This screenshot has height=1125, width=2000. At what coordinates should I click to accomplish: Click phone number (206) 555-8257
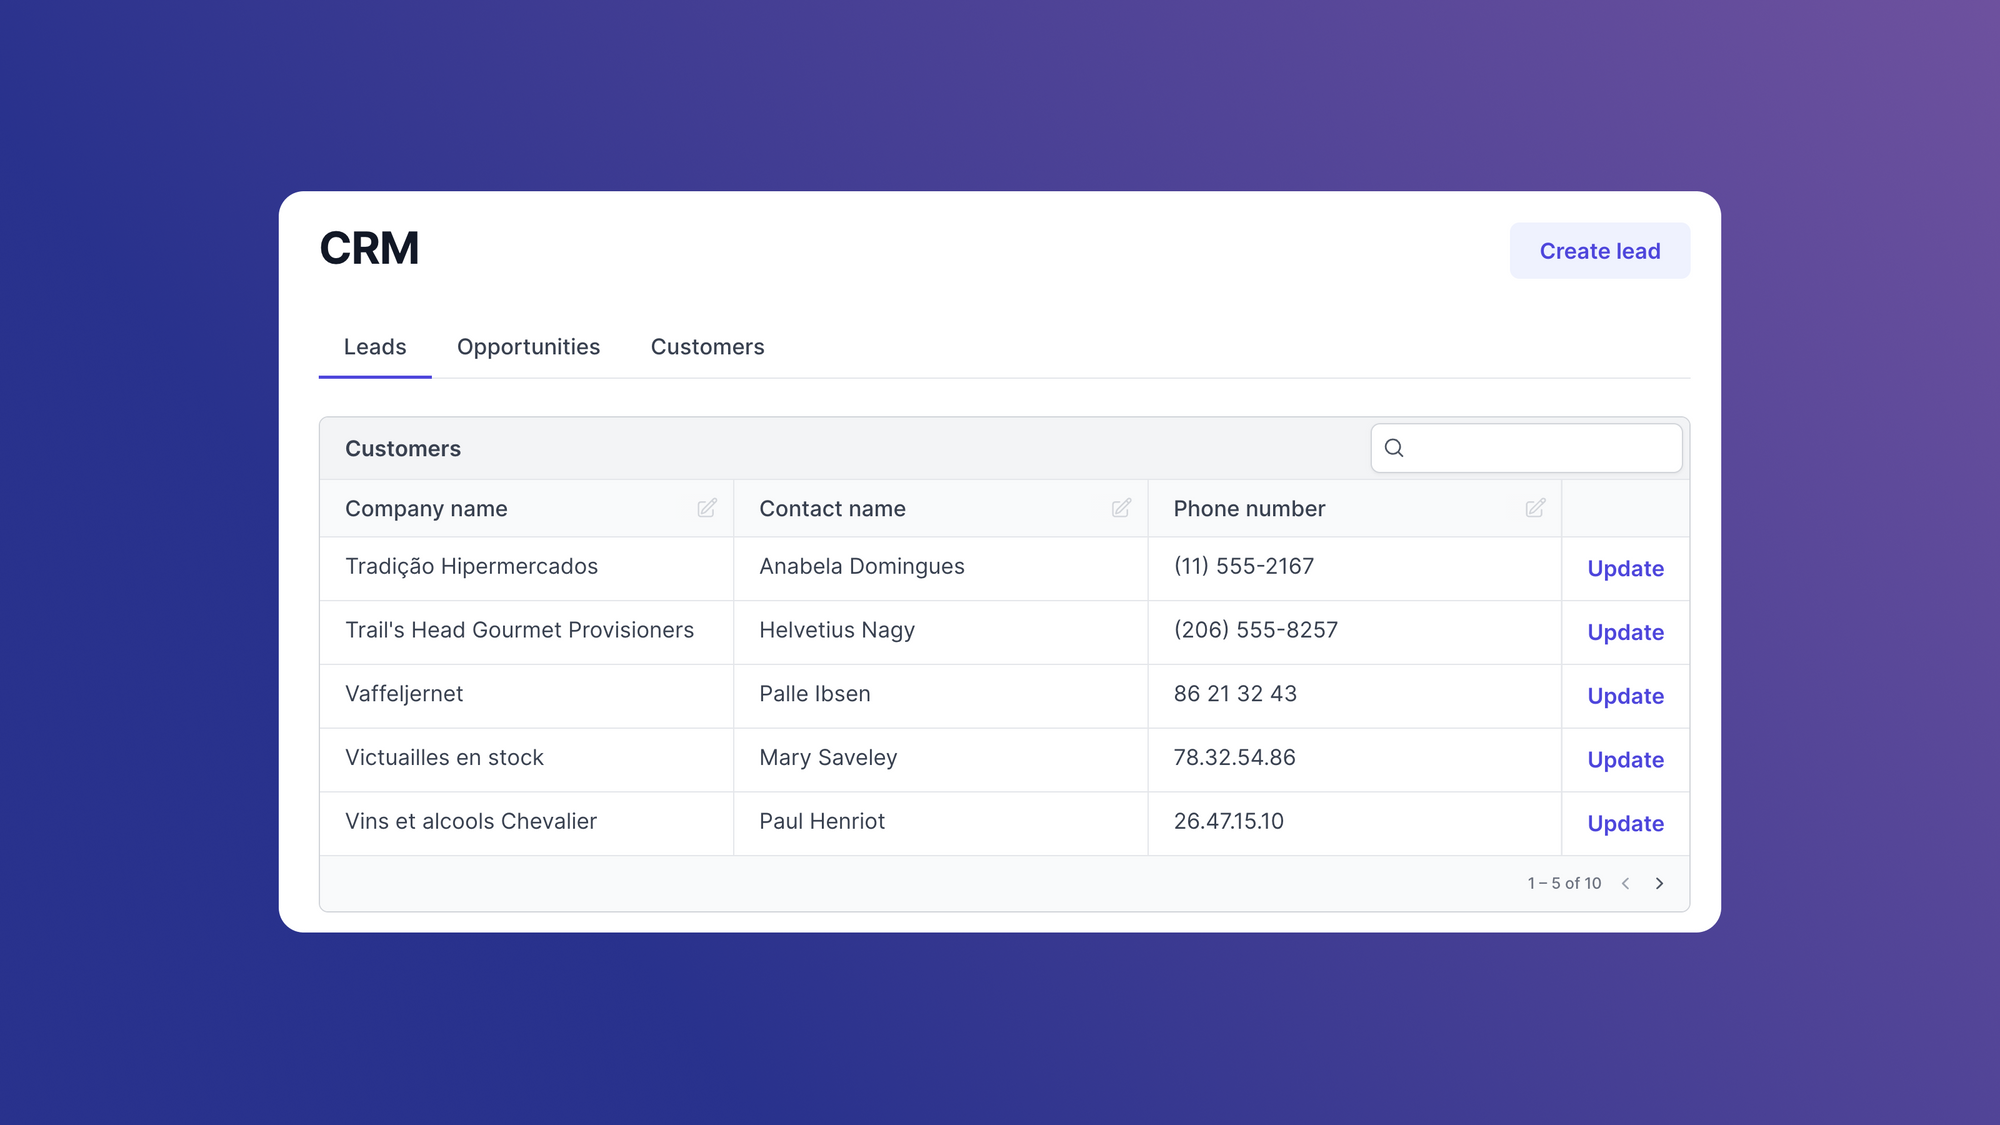tap(1255, 630)
